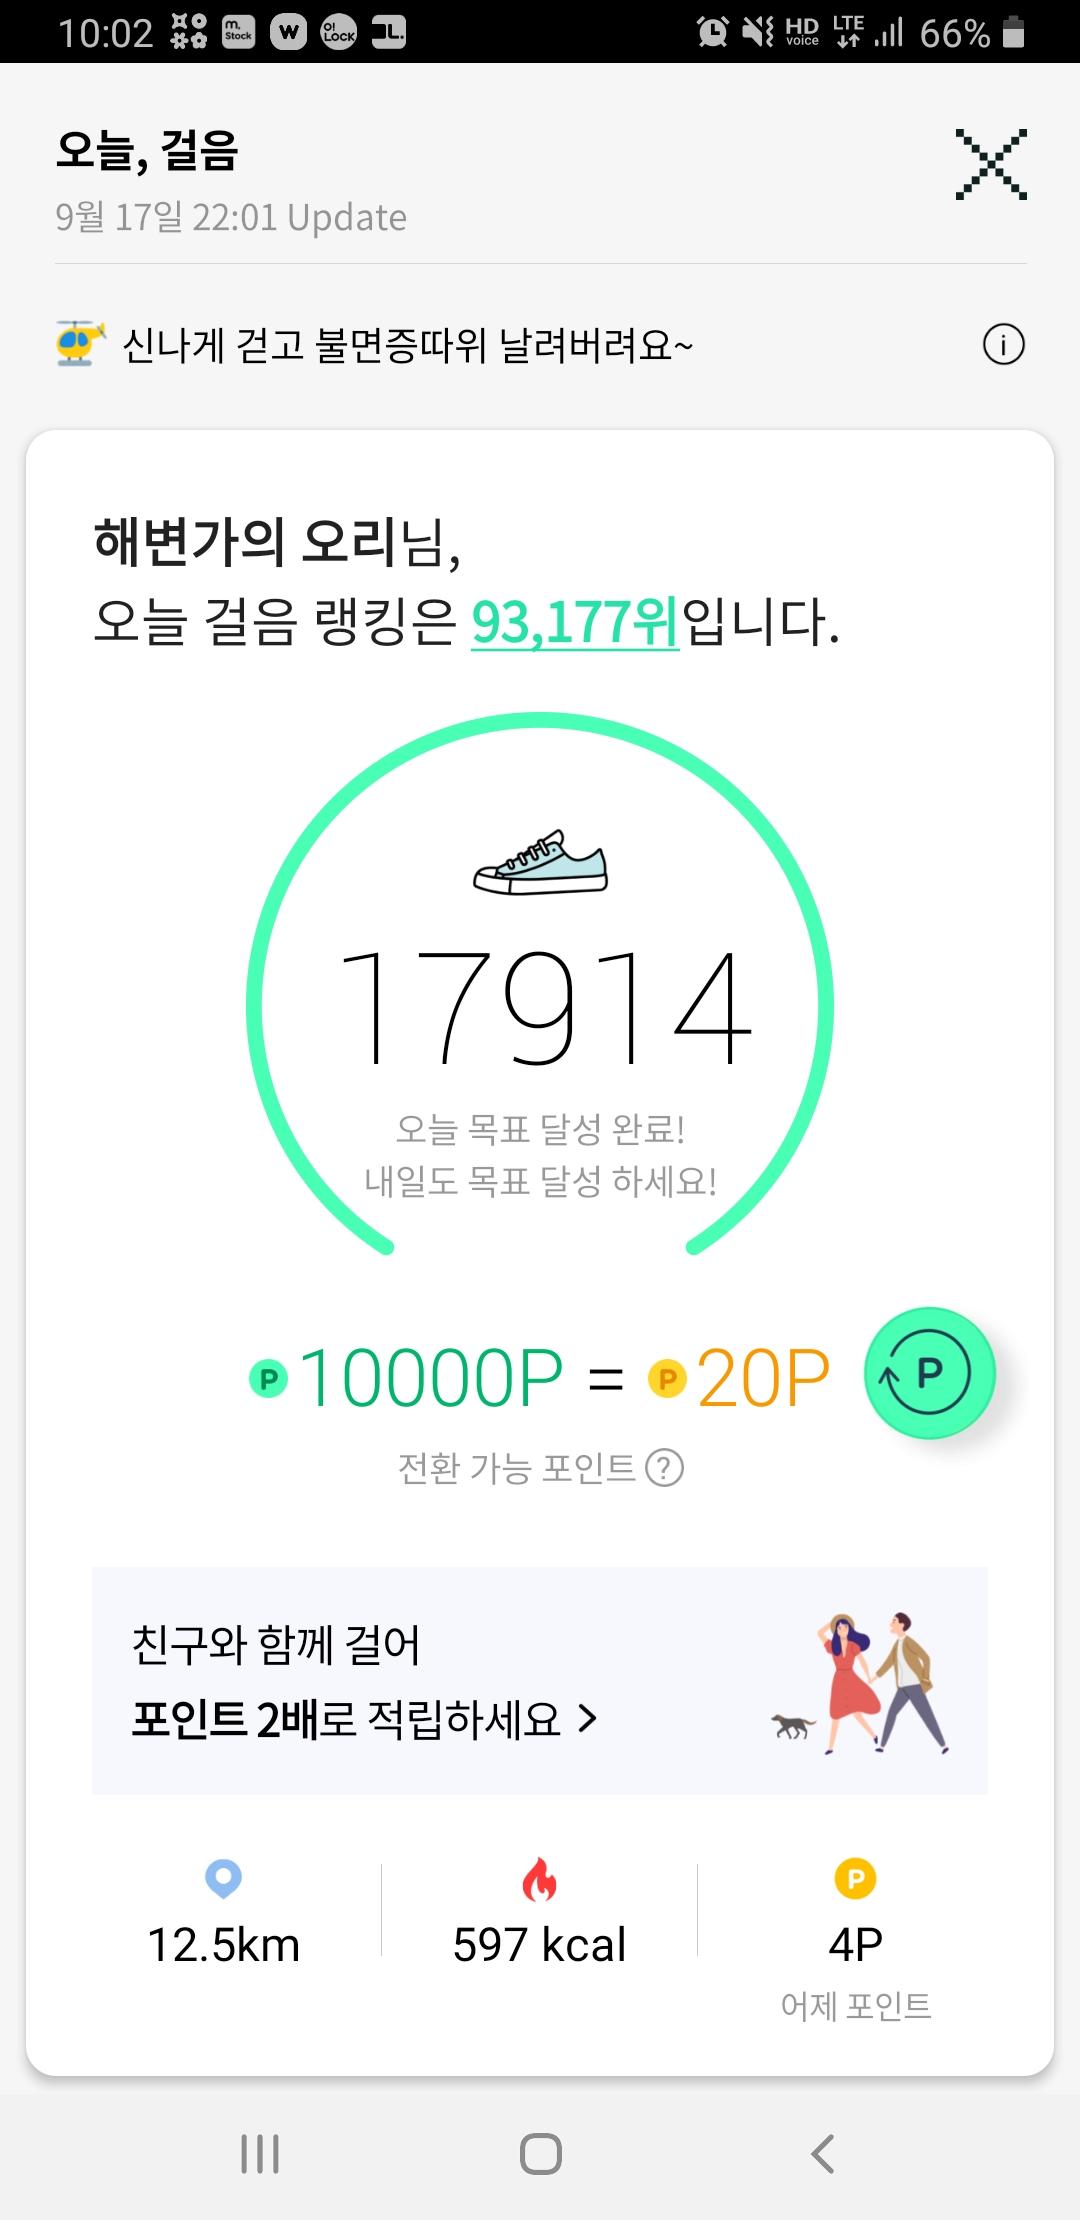Tap the point conversion P button

pyautogui.click(x=929, y=1373)
